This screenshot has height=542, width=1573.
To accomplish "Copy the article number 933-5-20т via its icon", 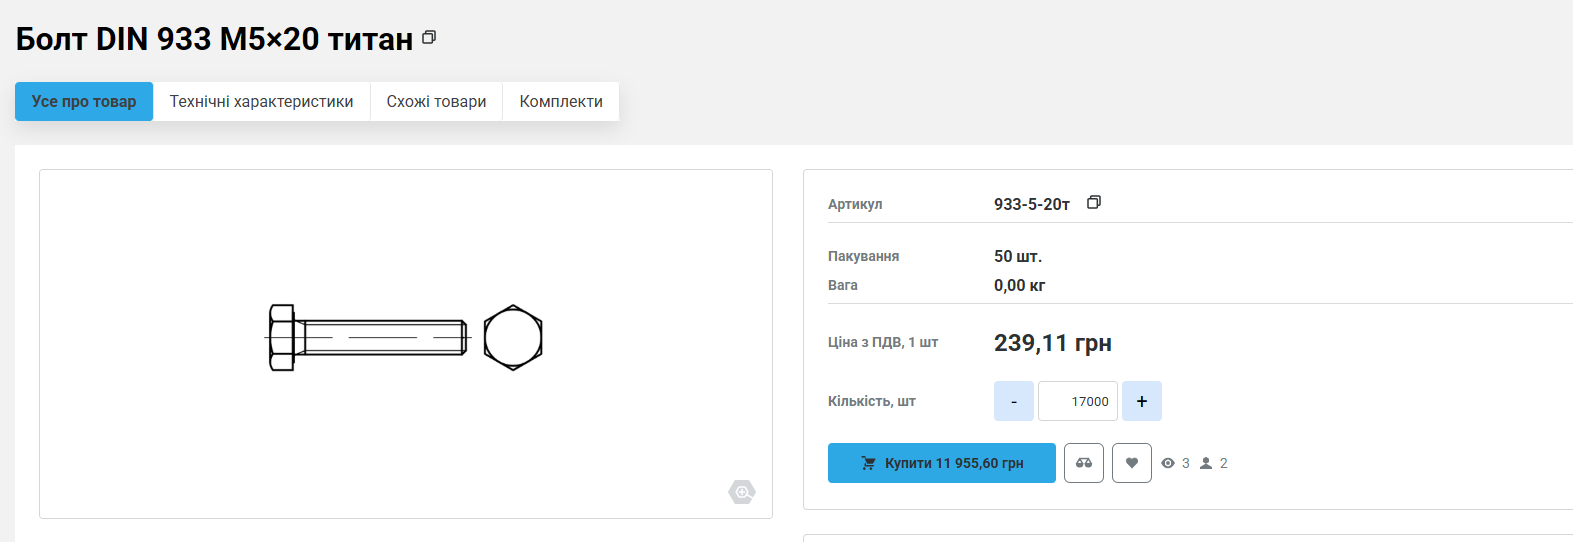I will tap(1094, 202).
